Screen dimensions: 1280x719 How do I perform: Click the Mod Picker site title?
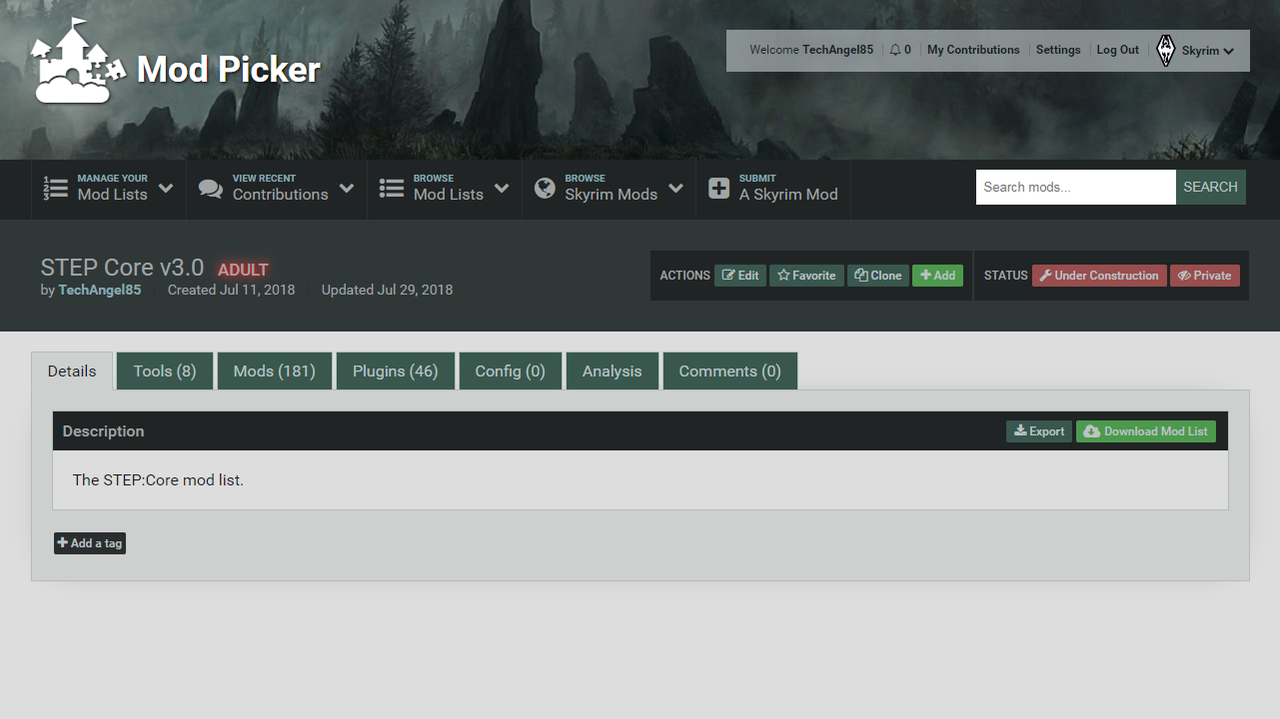click(x=229, y=69)
